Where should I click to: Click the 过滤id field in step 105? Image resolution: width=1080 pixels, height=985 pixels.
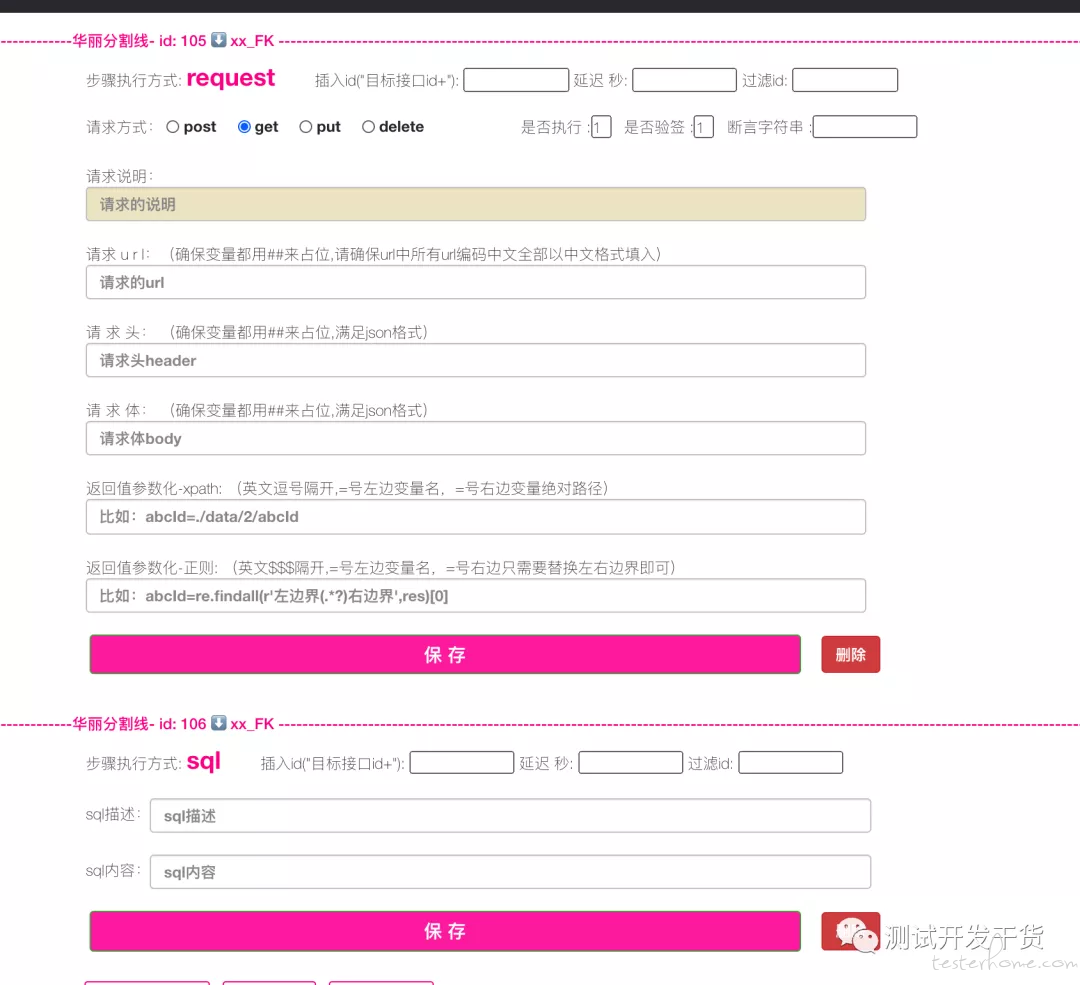(x=845, y=80)
